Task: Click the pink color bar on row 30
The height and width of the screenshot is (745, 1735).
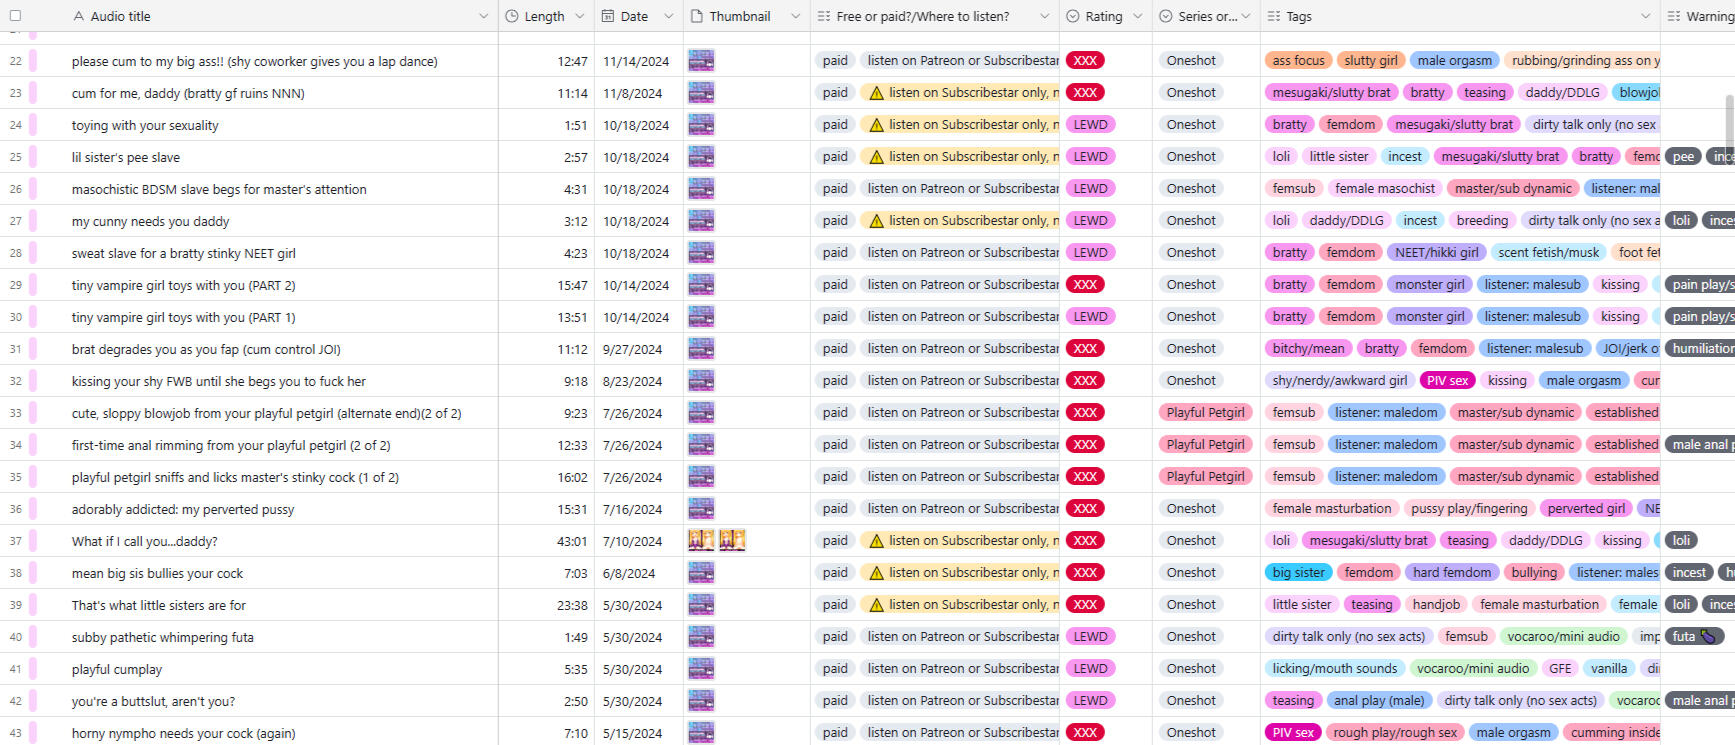Action: coord(33,317)
